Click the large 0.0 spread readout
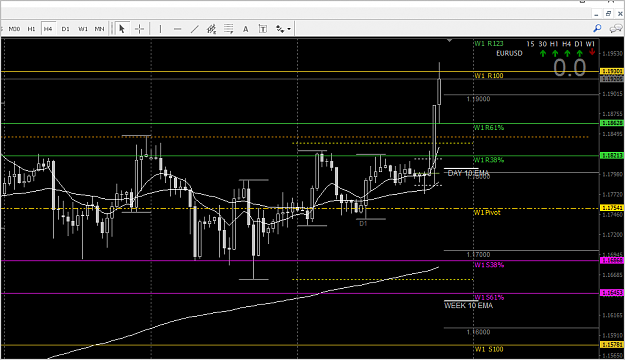 point(570,68)
